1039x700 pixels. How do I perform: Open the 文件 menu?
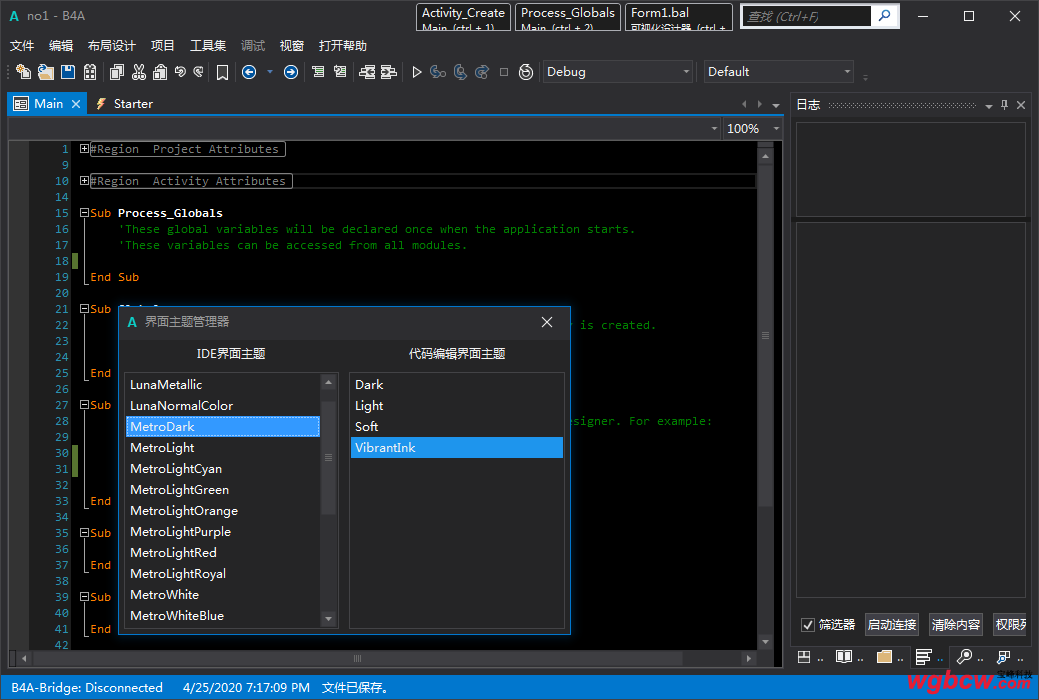22,46
